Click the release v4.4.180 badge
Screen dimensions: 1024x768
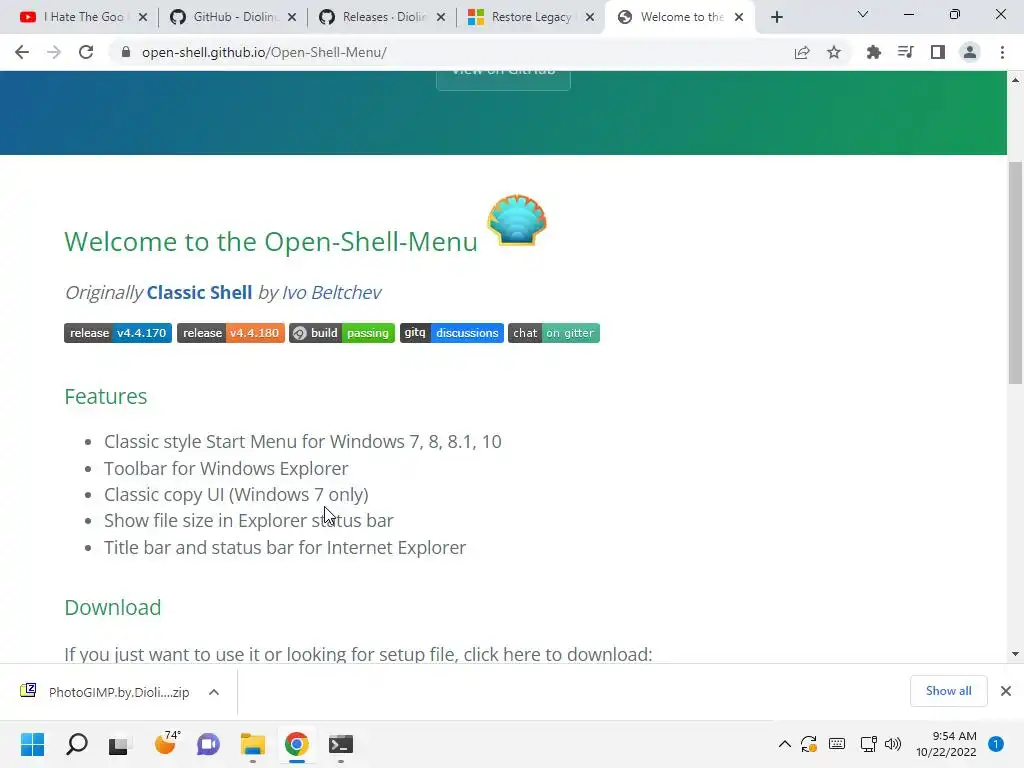pos(231,333)
